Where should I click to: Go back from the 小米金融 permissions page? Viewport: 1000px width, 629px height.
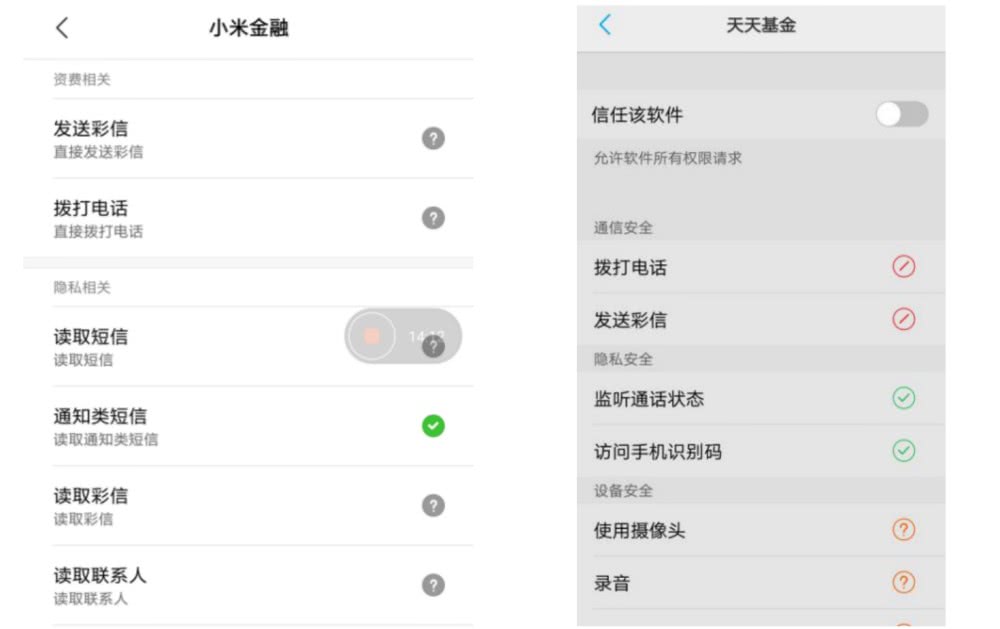[62, 28]
